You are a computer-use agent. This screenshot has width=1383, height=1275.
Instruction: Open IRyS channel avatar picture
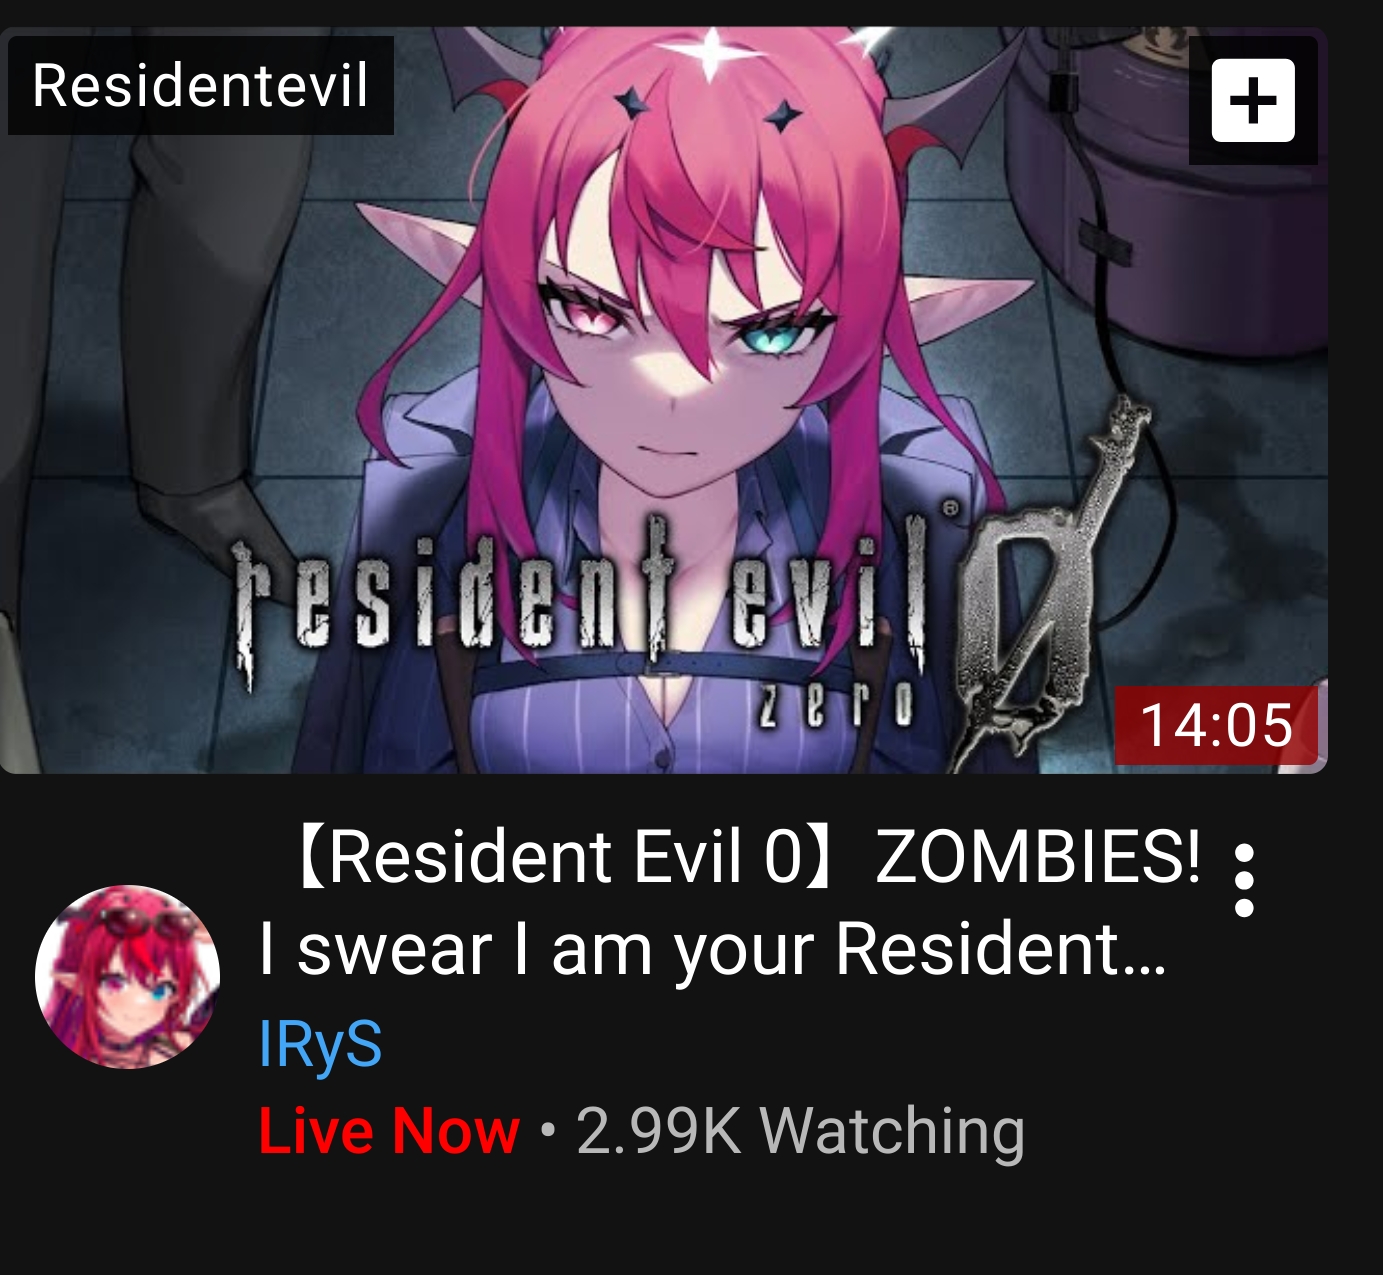point(127,977)
